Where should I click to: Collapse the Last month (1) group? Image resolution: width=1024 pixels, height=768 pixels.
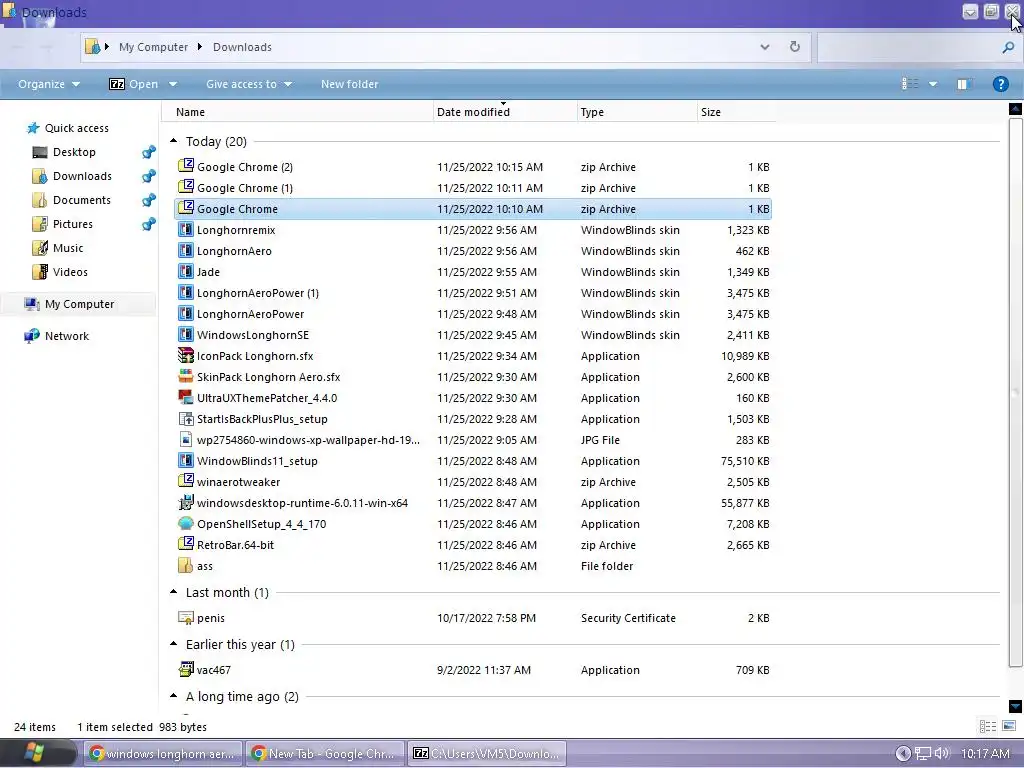(x=174, y=592)
